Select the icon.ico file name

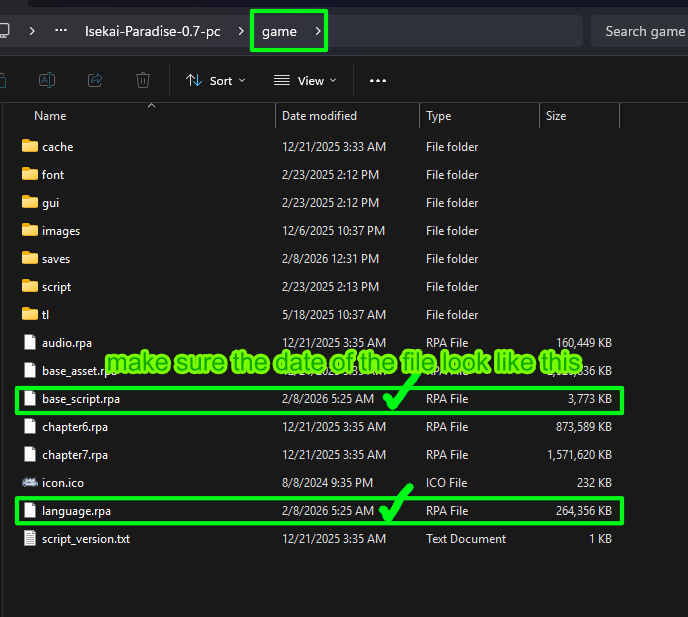[x=63, y=483]
